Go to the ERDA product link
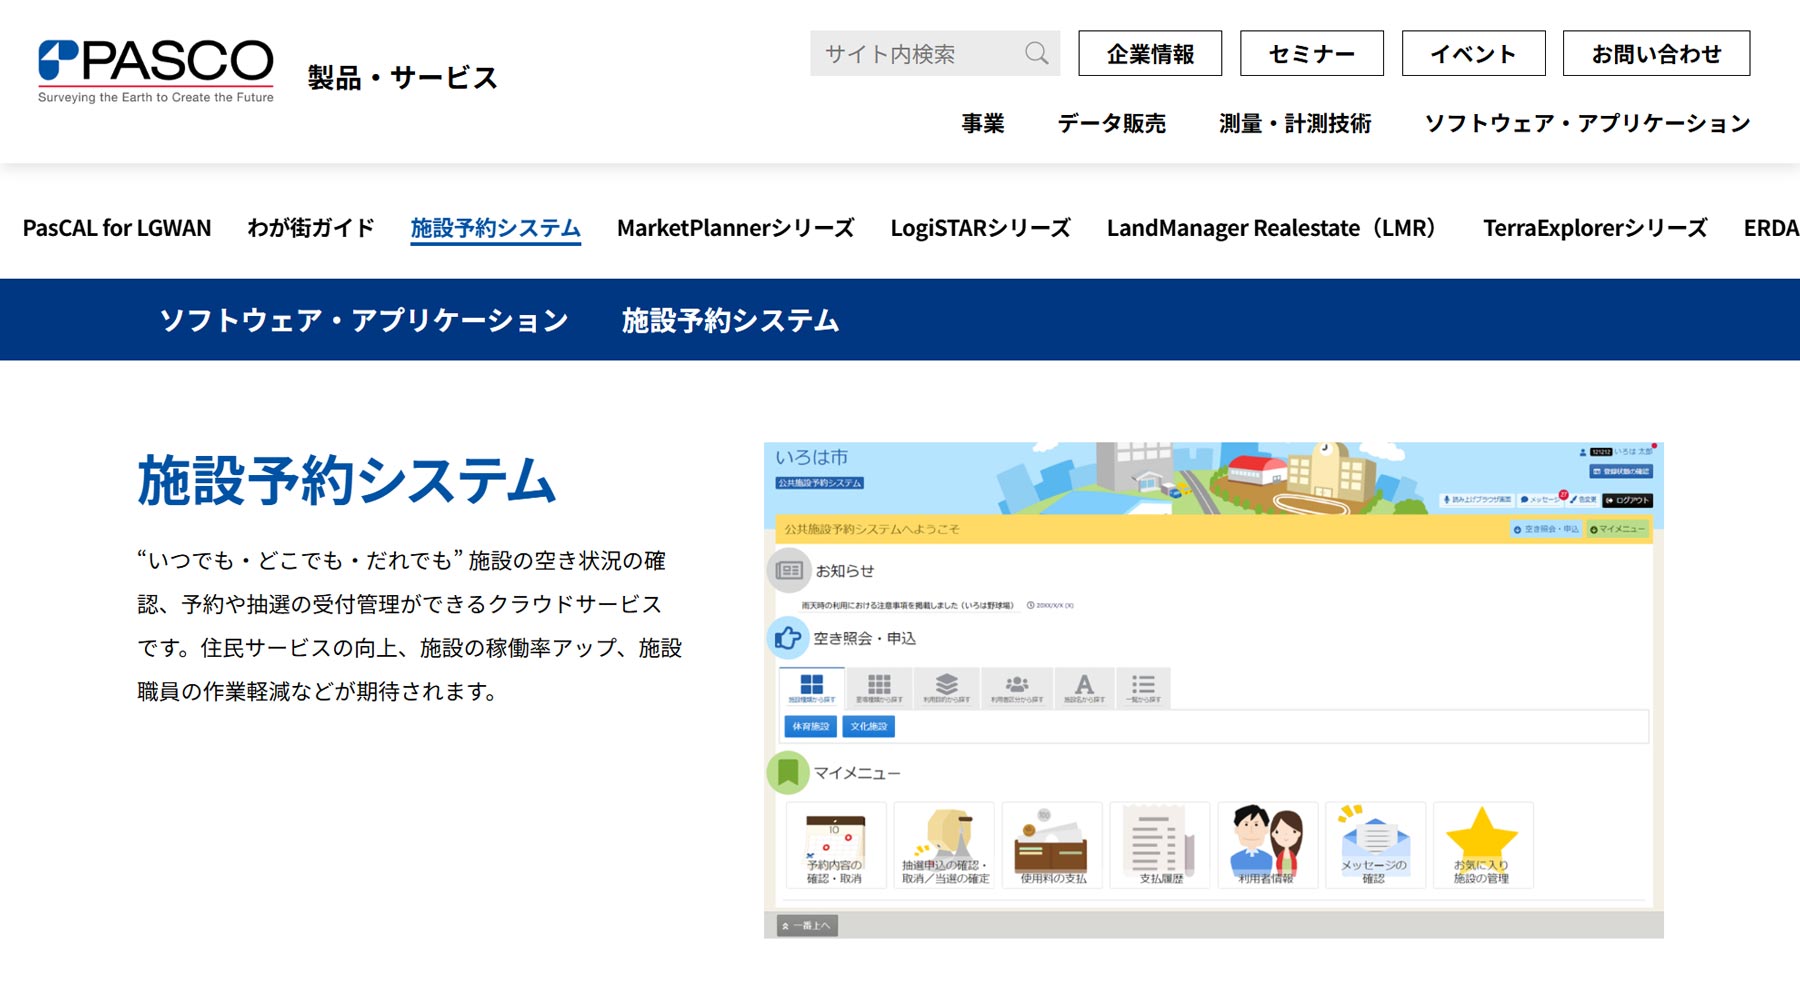Viewport: 1800px width, 981px height. (x=1771, y=228)
